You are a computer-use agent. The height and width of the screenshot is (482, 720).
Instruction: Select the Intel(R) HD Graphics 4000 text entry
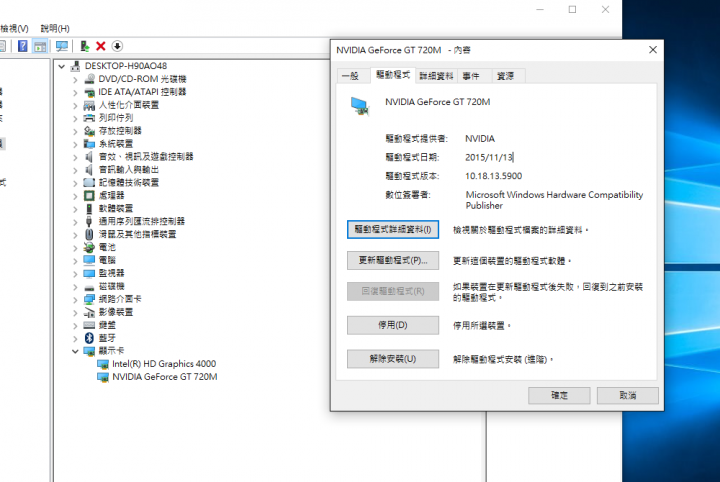(164, 364)
